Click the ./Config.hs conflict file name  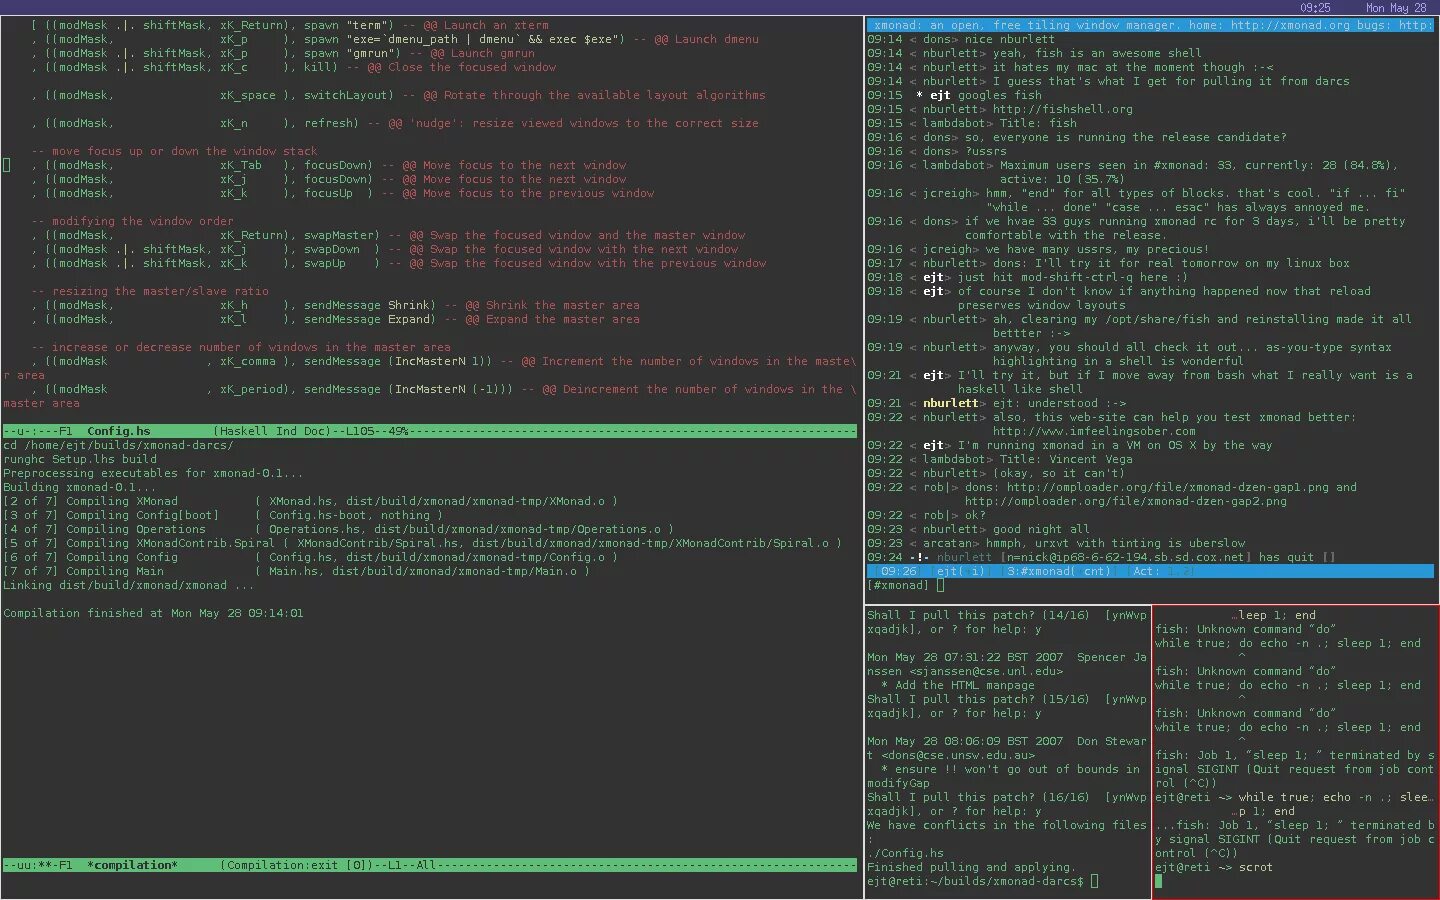click(x=905, y=853)
